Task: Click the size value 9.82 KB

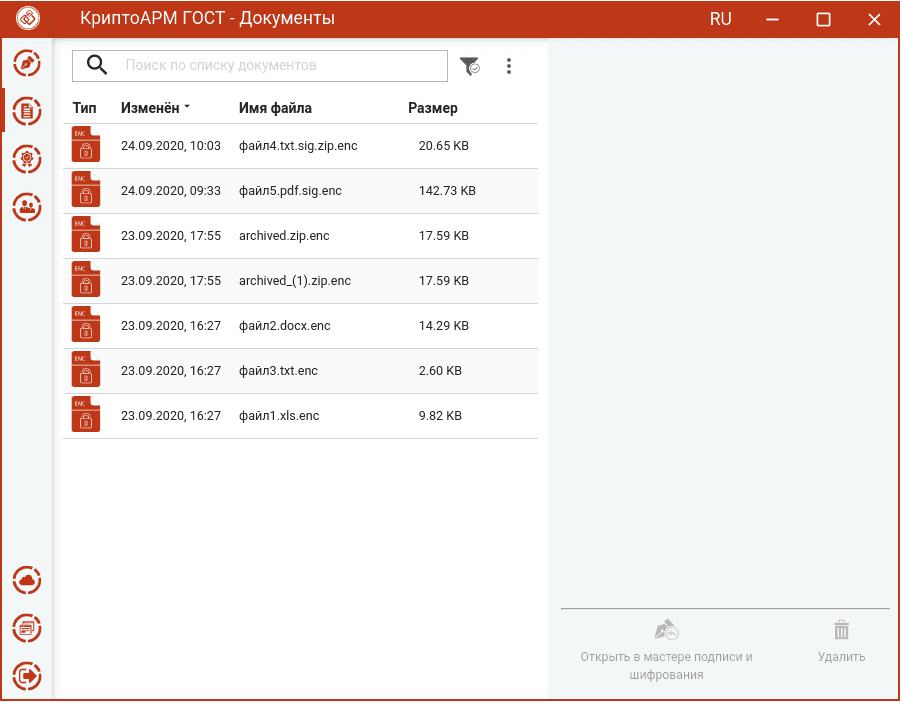Action: pyautogui.click(x=440, y=415)
